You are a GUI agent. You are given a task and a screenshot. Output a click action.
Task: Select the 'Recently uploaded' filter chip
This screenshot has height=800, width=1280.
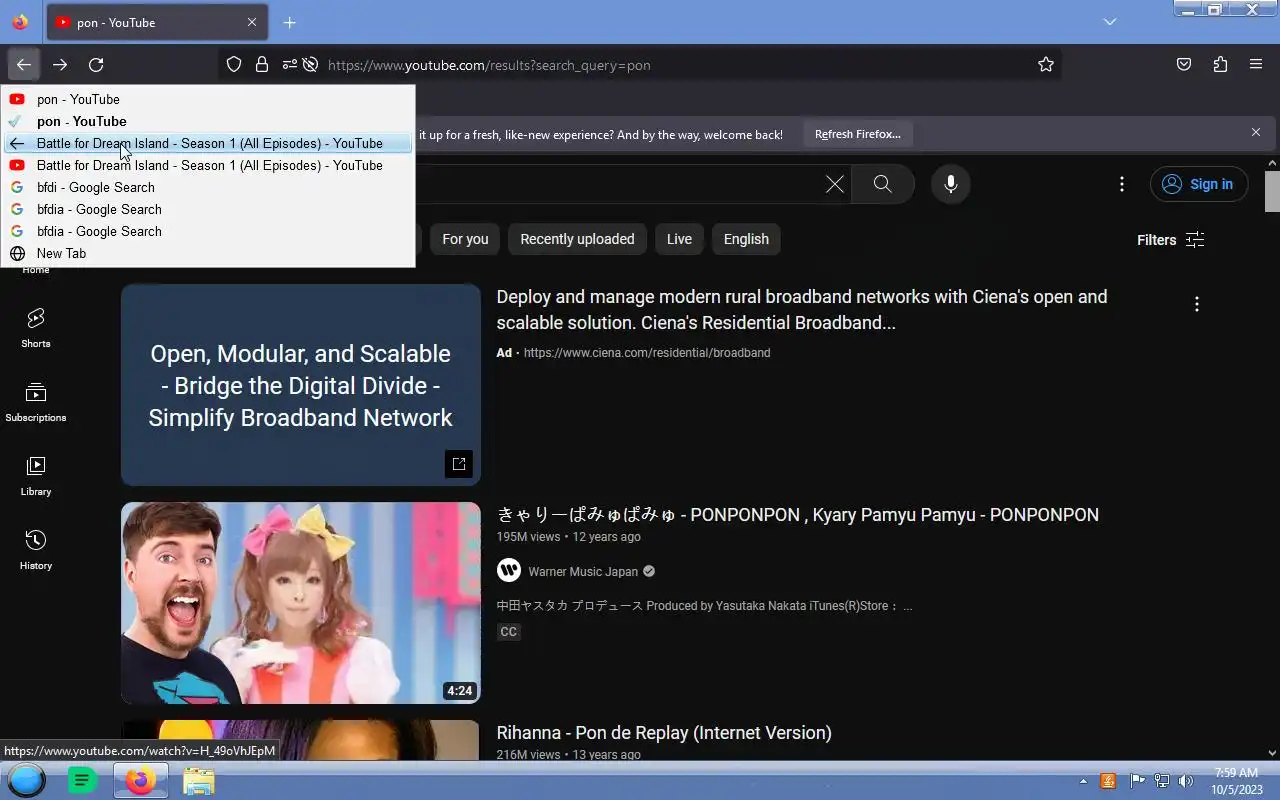pos(577,239)
